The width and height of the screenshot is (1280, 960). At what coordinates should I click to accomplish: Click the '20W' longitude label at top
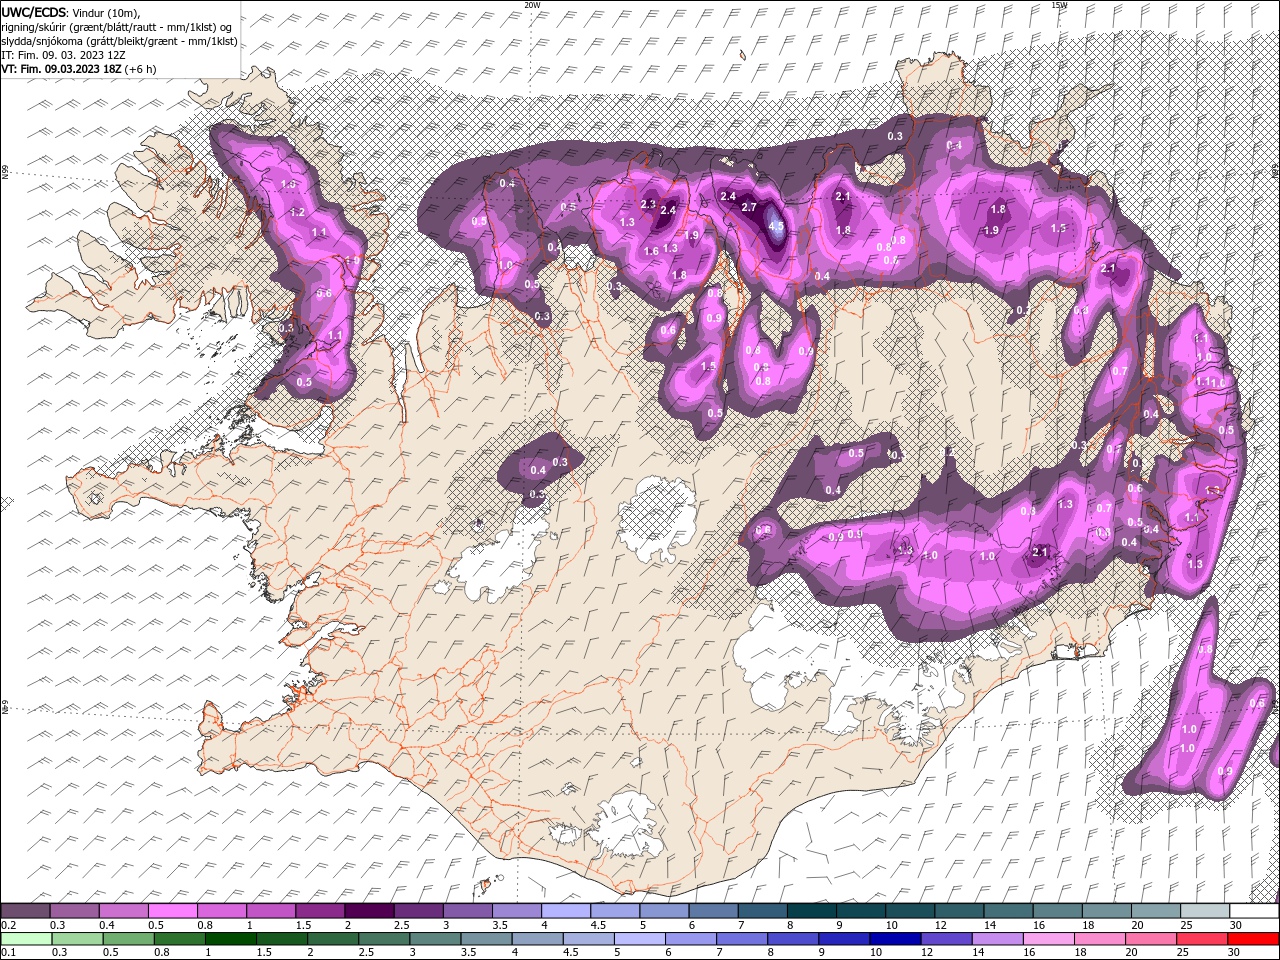coord(532,5)
